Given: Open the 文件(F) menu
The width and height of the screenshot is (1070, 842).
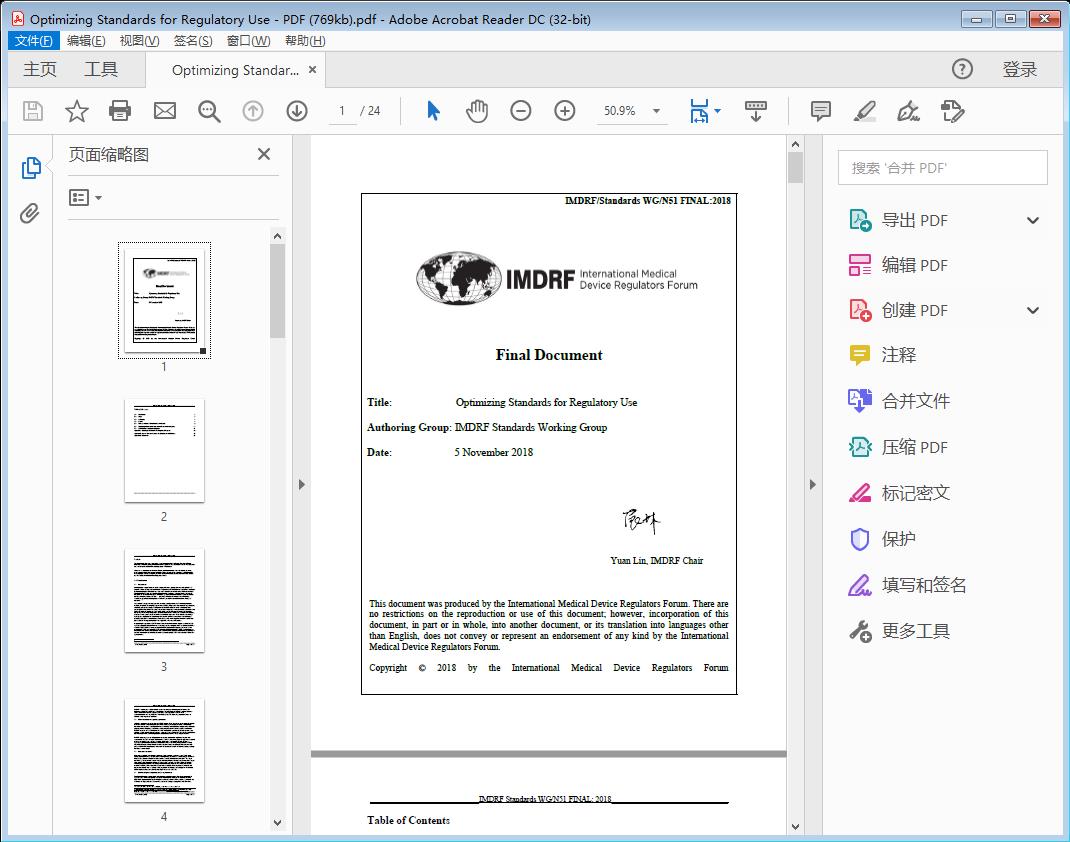Looking at the screenshot, I should point(33,41).
